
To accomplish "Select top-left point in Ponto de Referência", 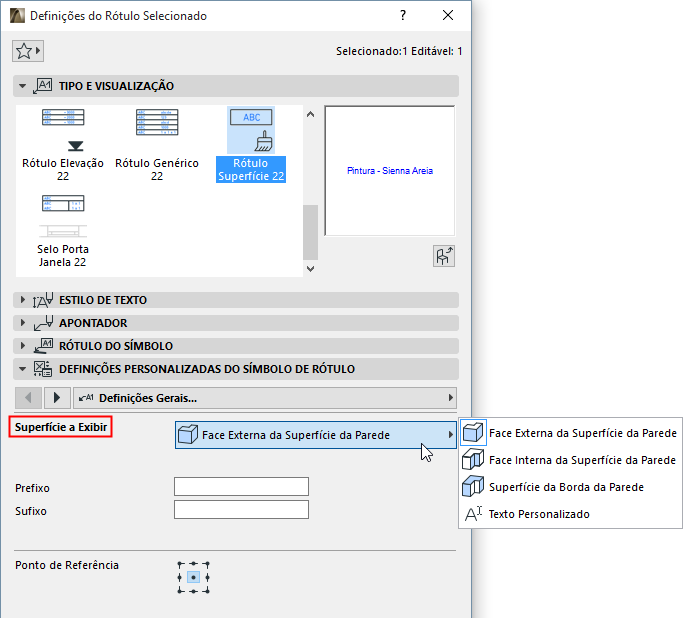I will [x=179, y=564].
